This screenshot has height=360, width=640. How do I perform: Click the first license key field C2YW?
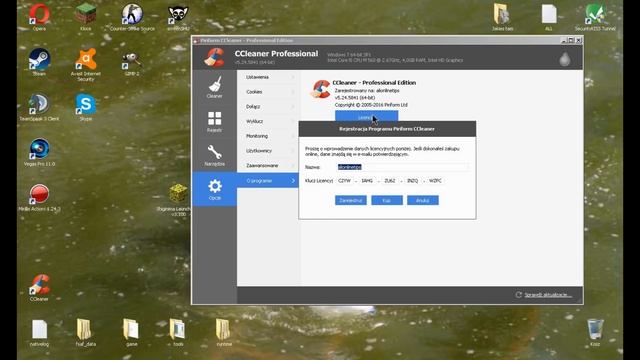coord(345,181)
